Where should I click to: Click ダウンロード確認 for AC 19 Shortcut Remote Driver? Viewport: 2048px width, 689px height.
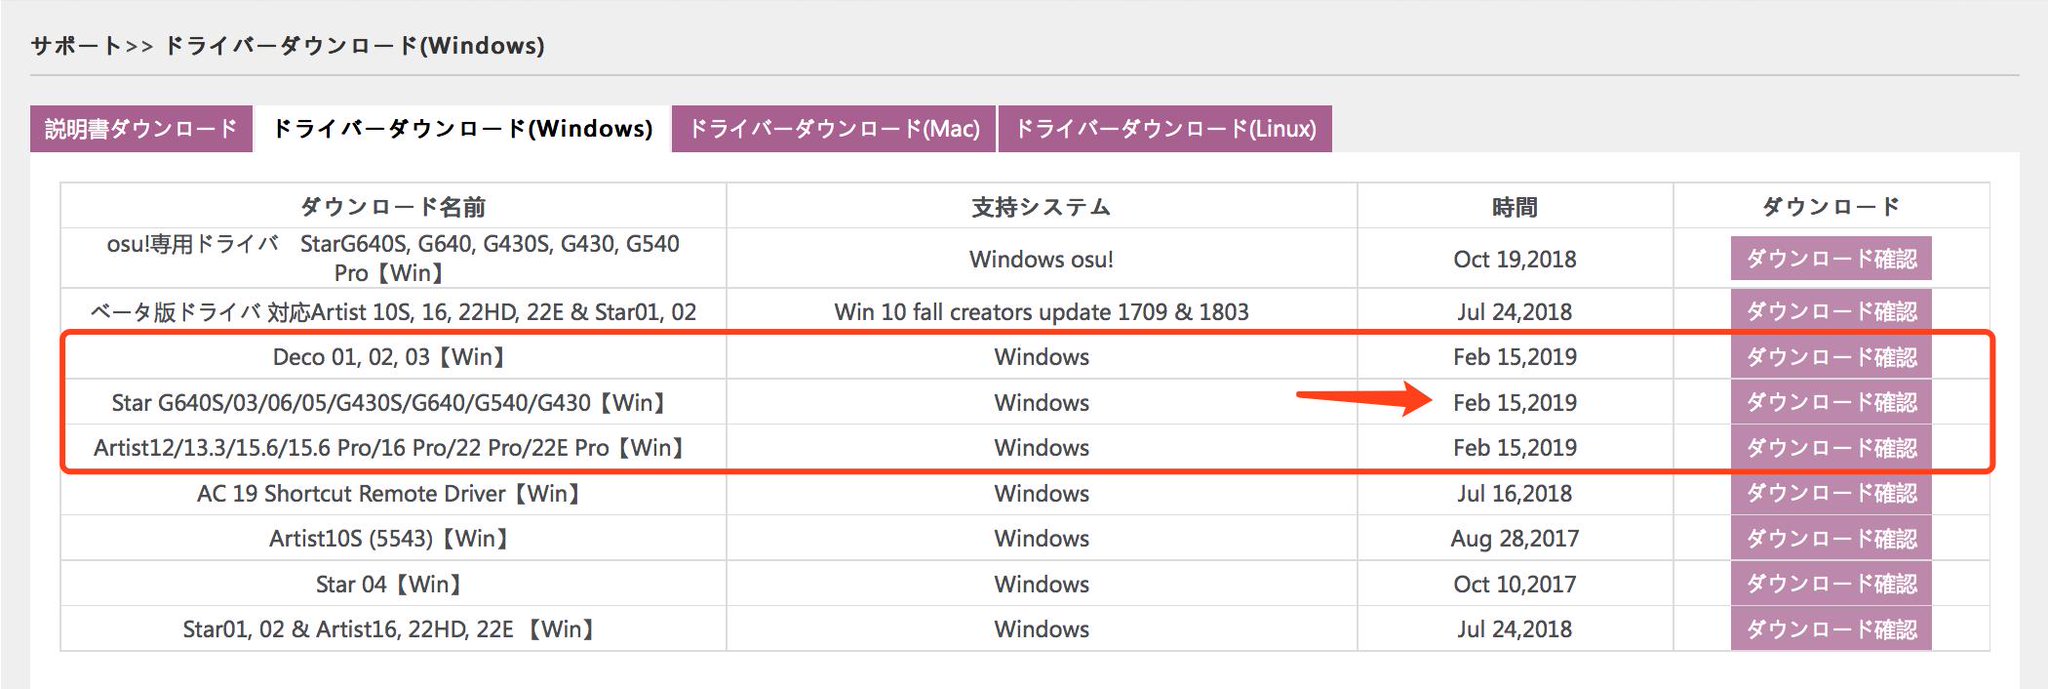pyautogui.click(x=1831, y=493)
